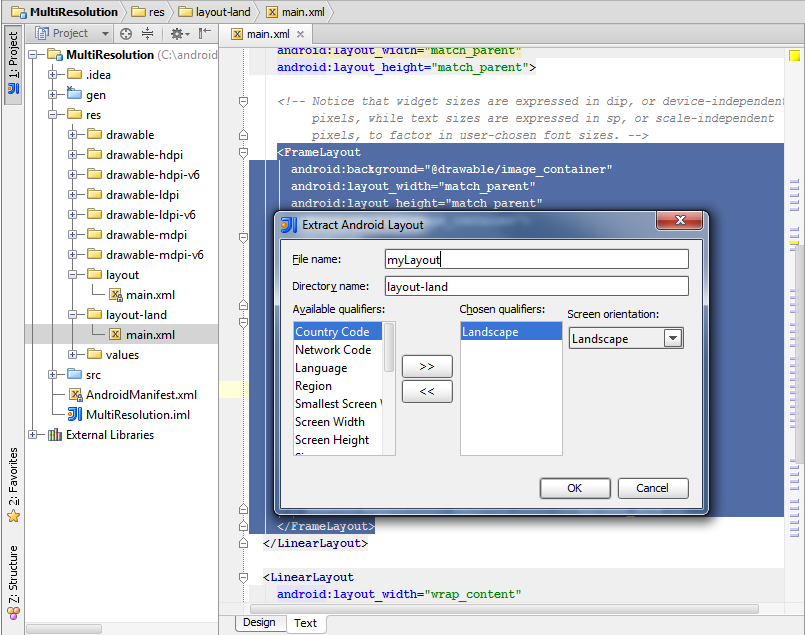Select Network Code in Available qualifiers
Image resolution: width=805 pixels, height=635 pixels.
tap(337, 350)
